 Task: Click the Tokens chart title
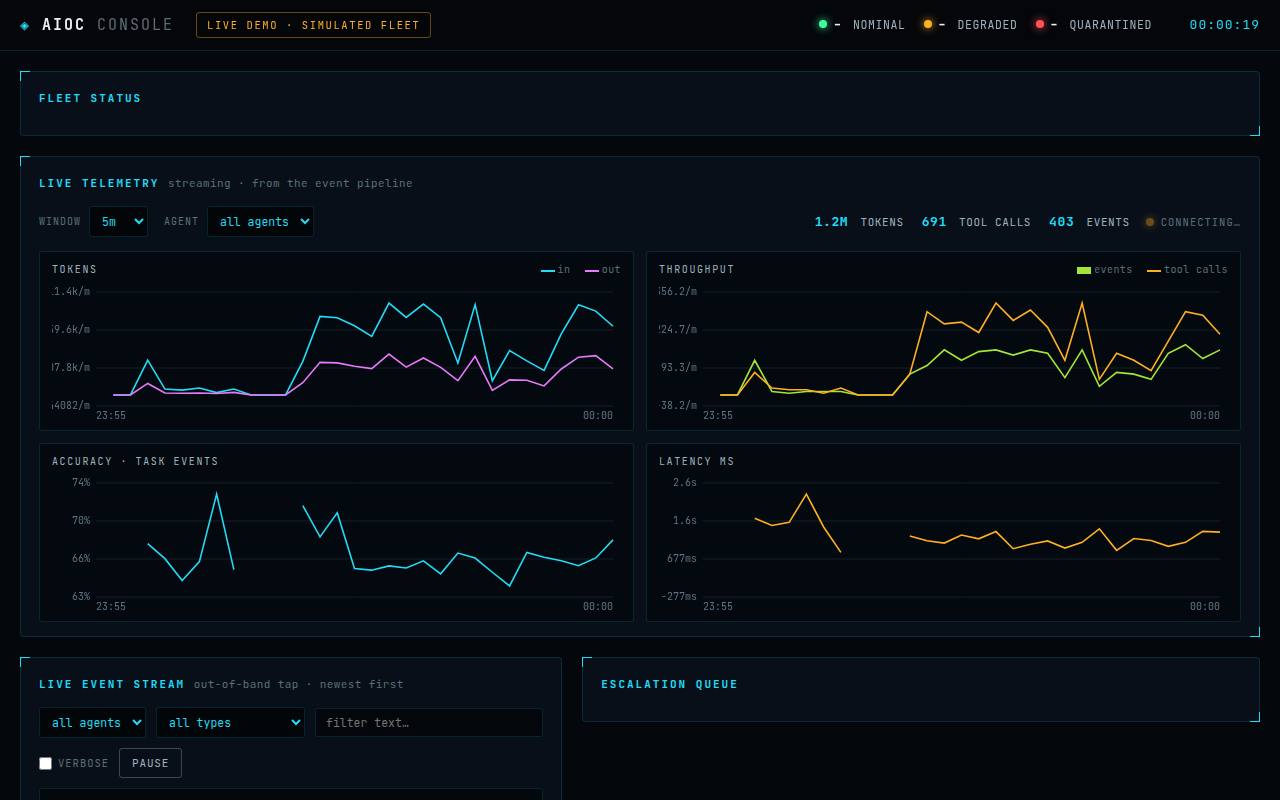(x=75, y=270)
